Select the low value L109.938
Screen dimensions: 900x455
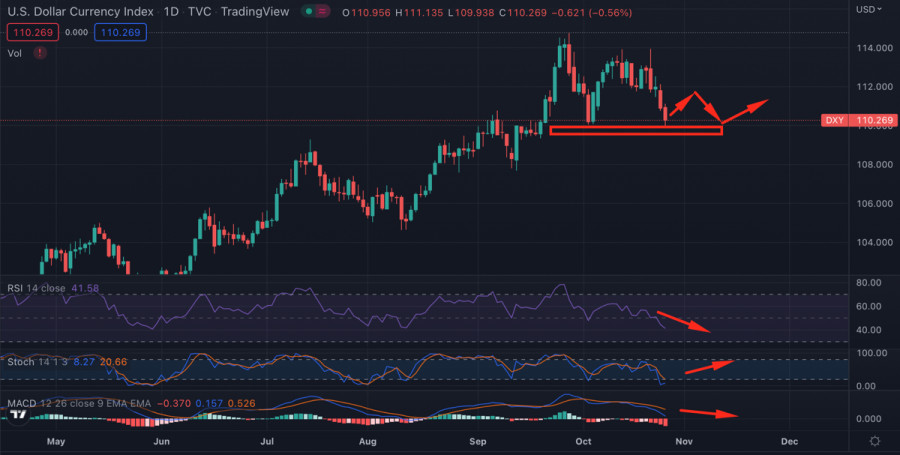pyautogui.click(x=471, y=12)
